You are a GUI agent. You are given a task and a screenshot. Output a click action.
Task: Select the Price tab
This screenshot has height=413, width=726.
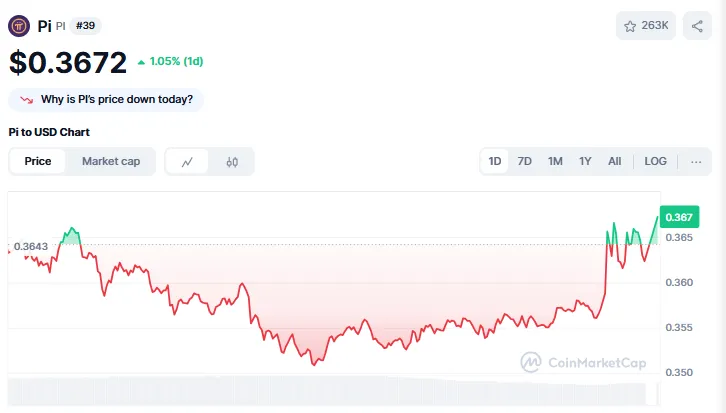pyautogui.click(x=38, y=161)
